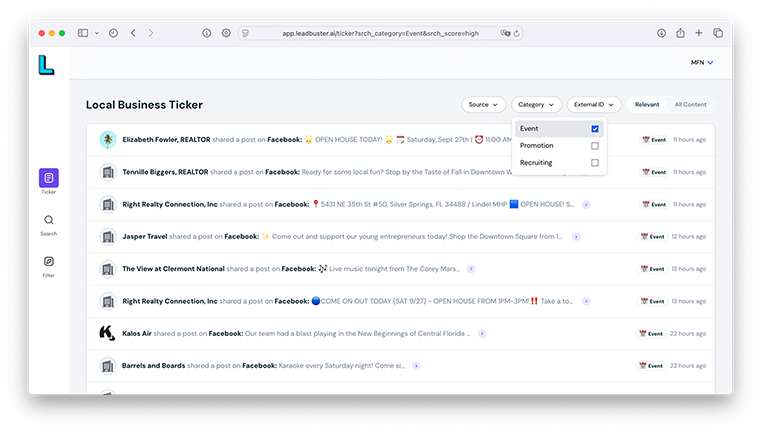Viewport: 760px width, 431px height.
Task: Click the Kalos Air logo avatar
Action: point(107,334)
